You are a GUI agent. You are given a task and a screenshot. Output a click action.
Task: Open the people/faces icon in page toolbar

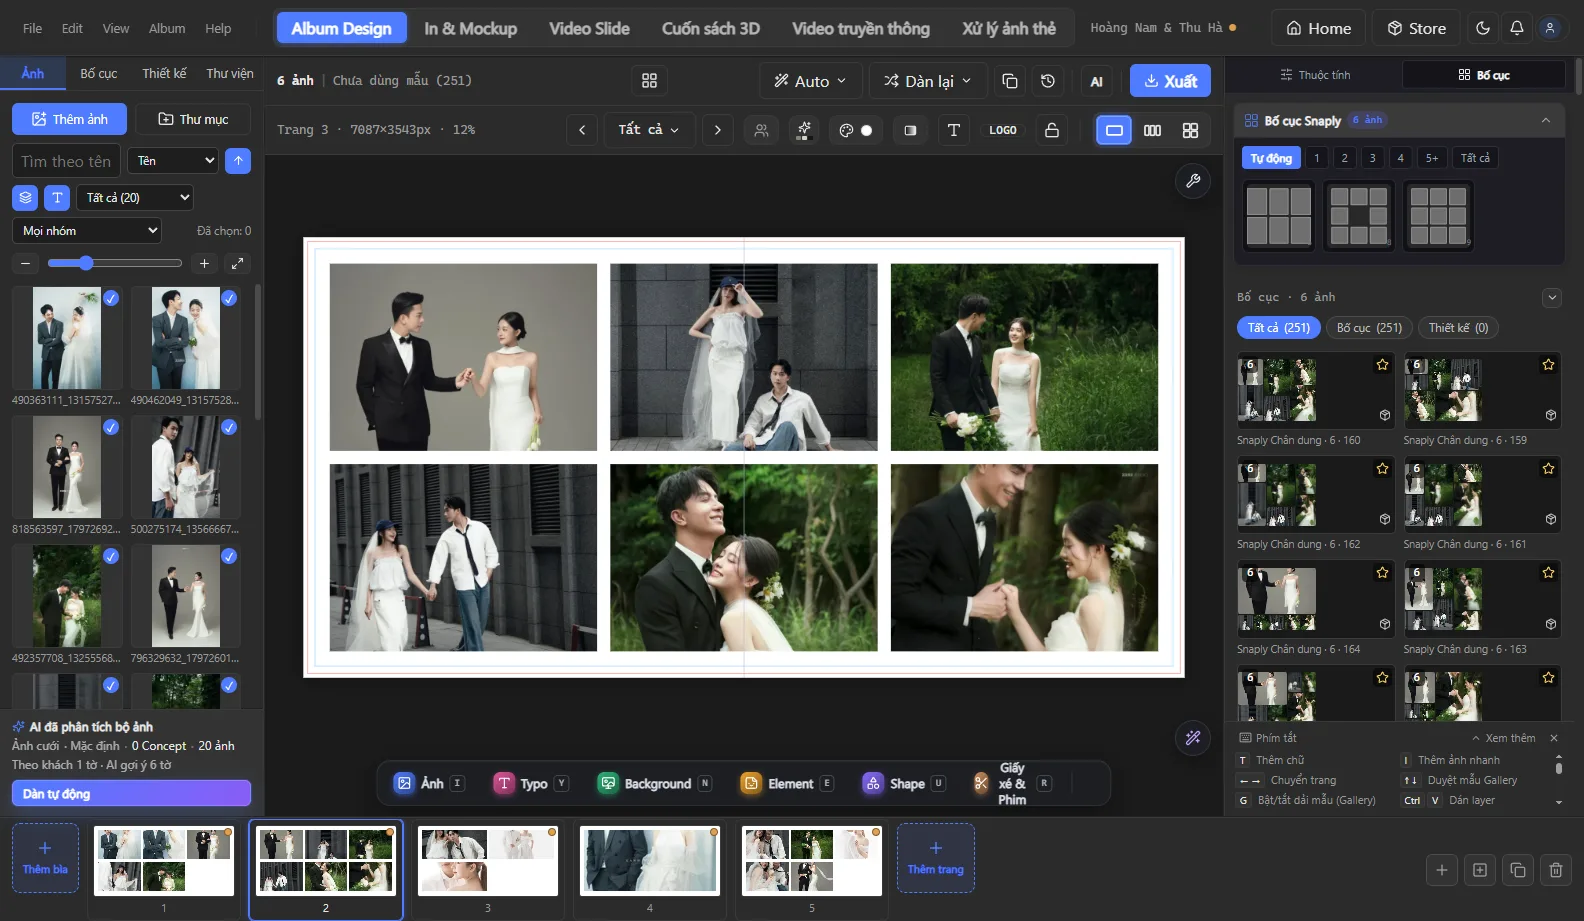(x=762, y=130)
